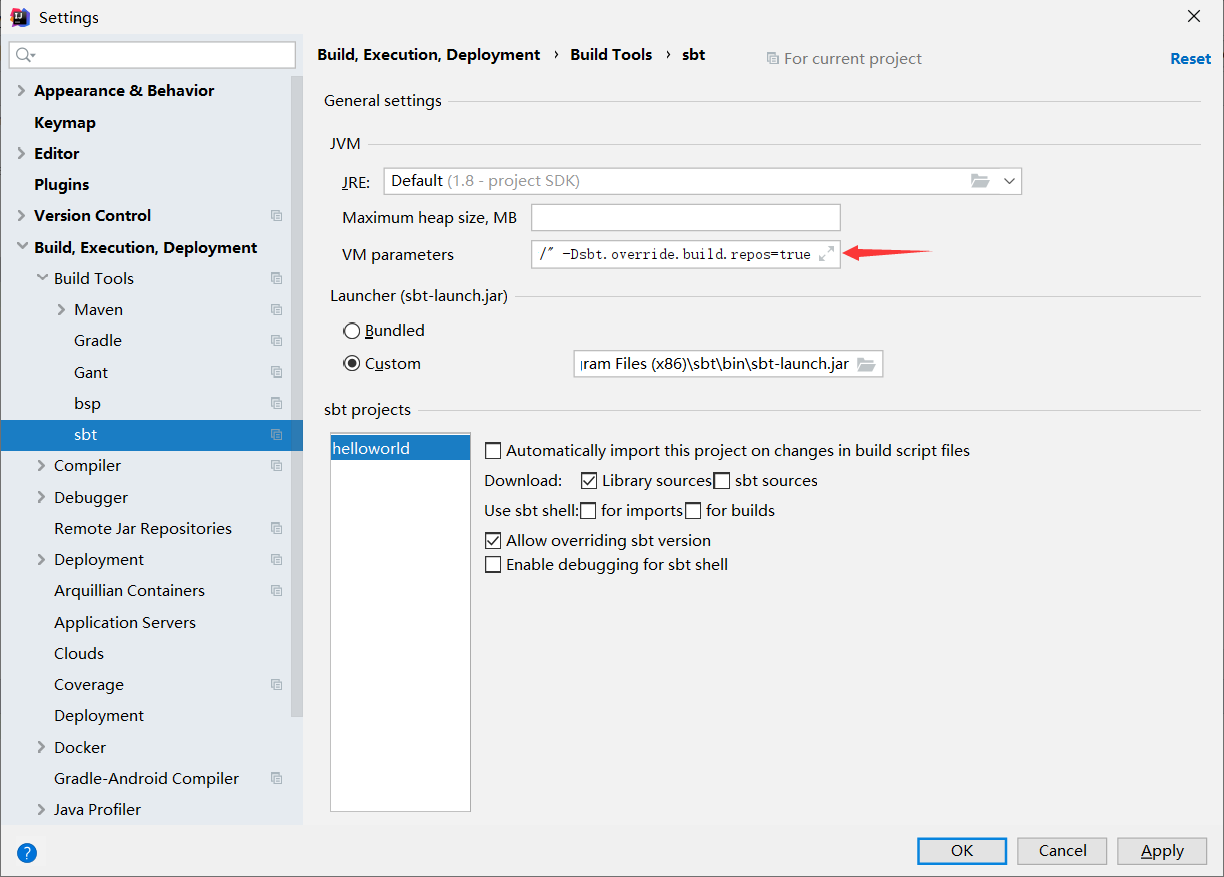This screenshot has width=1224, height=877.
Task: Click project-level icon next to Coverage
Action: pos(277,685)
